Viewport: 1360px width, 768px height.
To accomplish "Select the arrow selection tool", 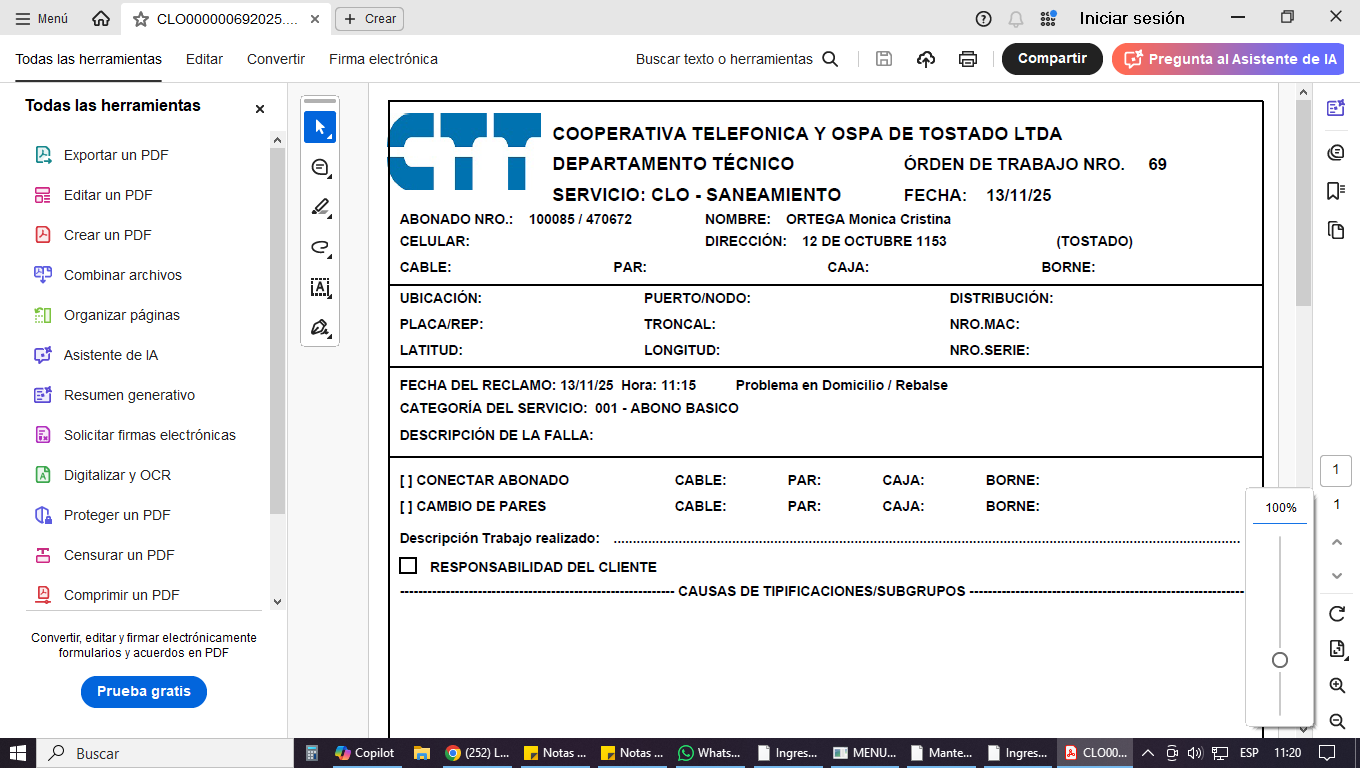I will 320,128.
